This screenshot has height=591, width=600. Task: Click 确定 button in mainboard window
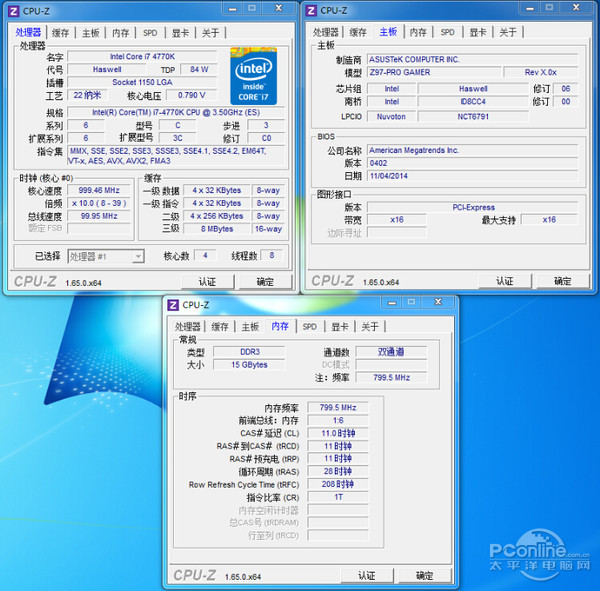click(562, 281)
